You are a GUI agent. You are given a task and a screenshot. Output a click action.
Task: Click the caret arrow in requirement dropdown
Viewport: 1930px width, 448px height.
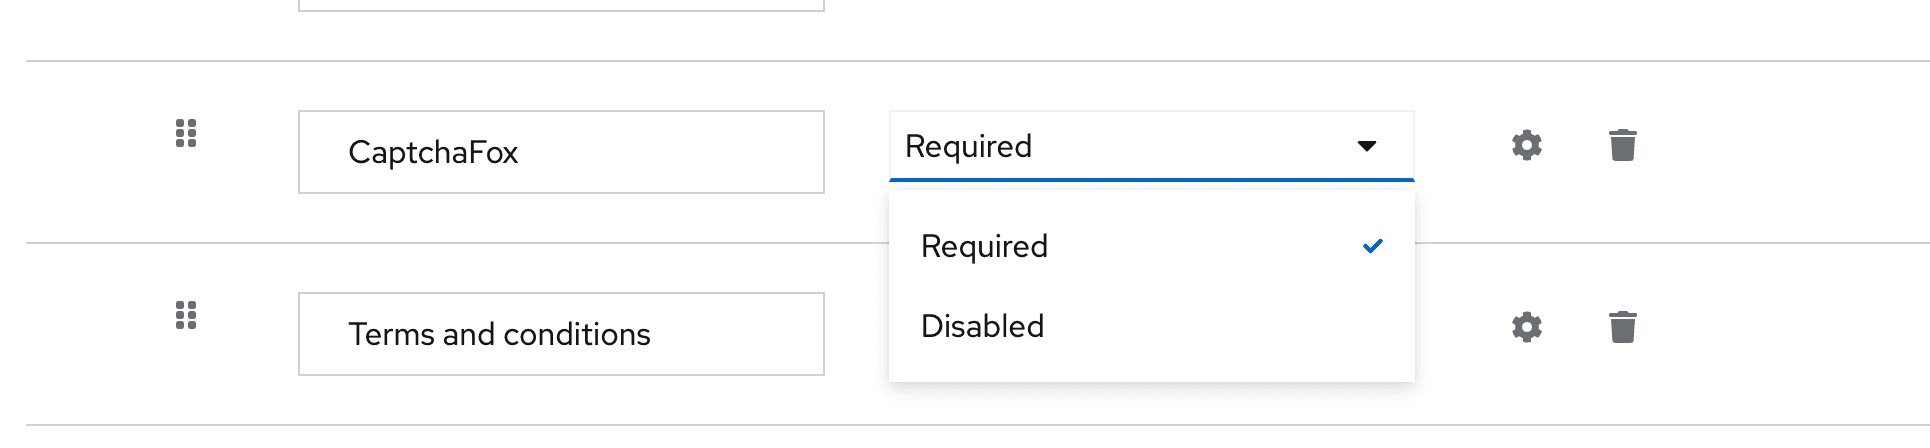pyautogui.click(x=1367, y=146)
